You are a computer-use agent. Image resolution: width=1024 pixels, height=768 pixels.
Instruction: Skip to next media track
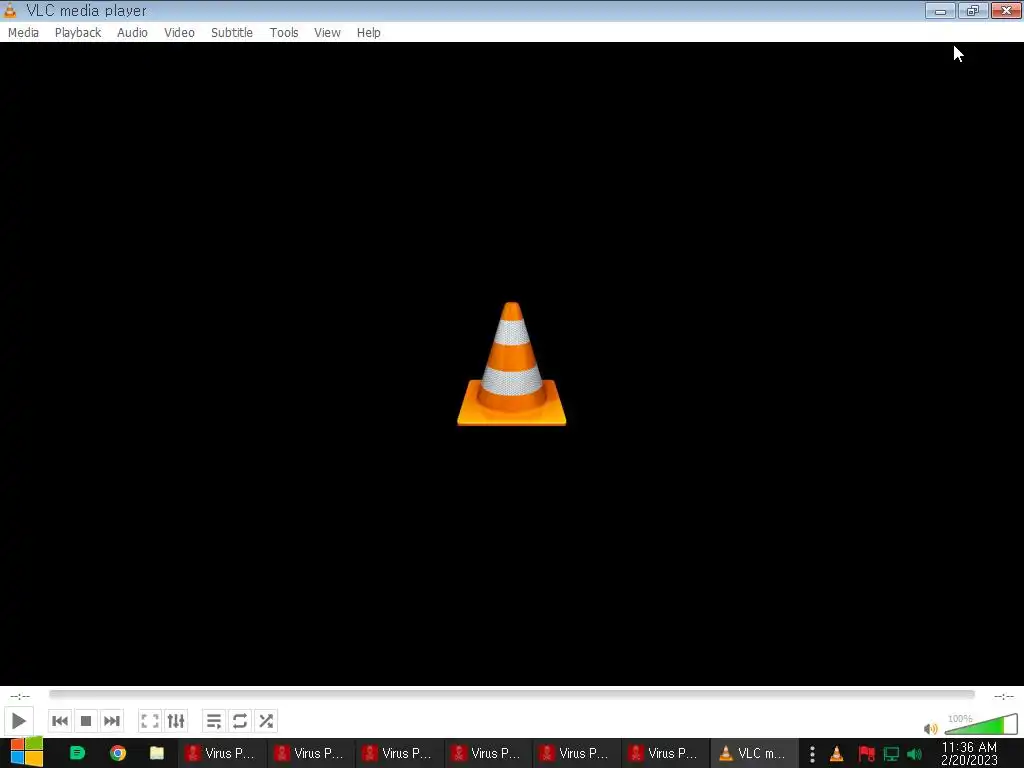coord(112,721)
